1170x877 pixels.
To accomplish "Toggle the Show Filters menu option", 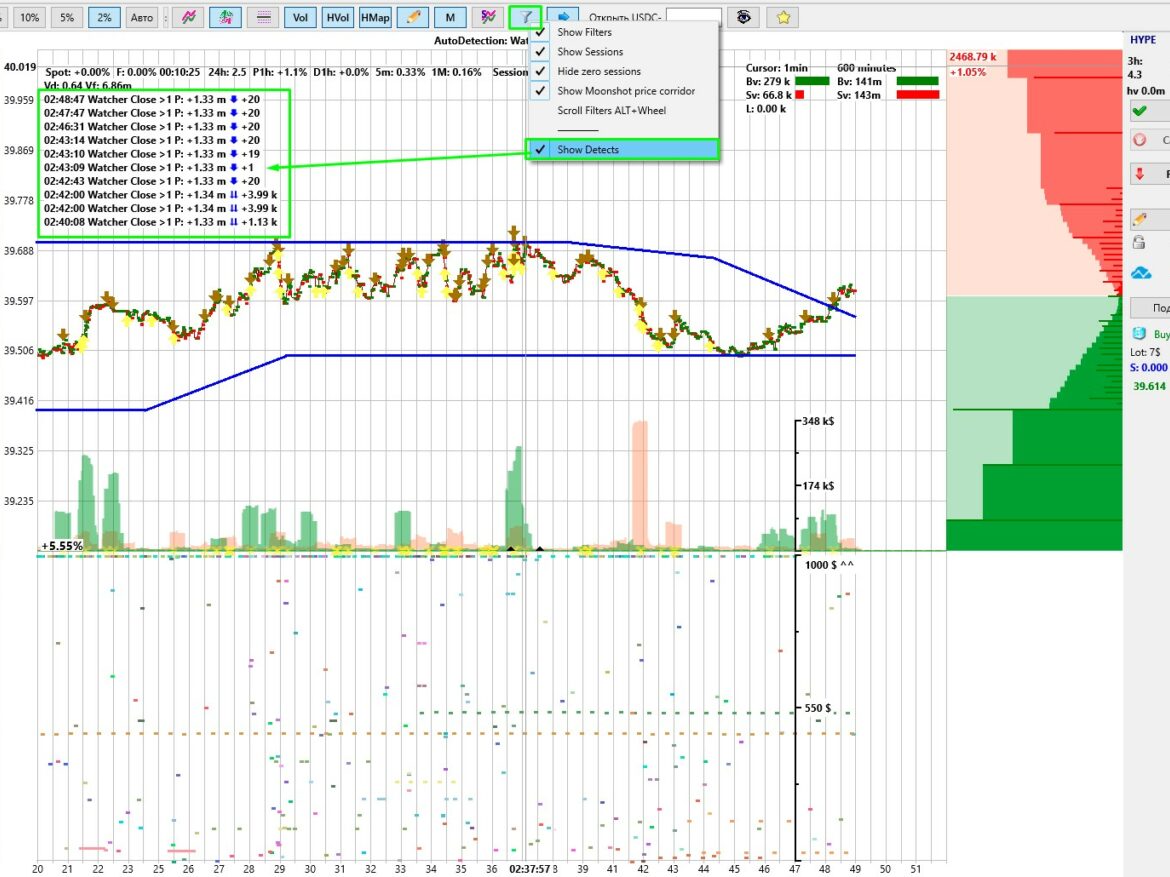I will click(x=584, y=33).
